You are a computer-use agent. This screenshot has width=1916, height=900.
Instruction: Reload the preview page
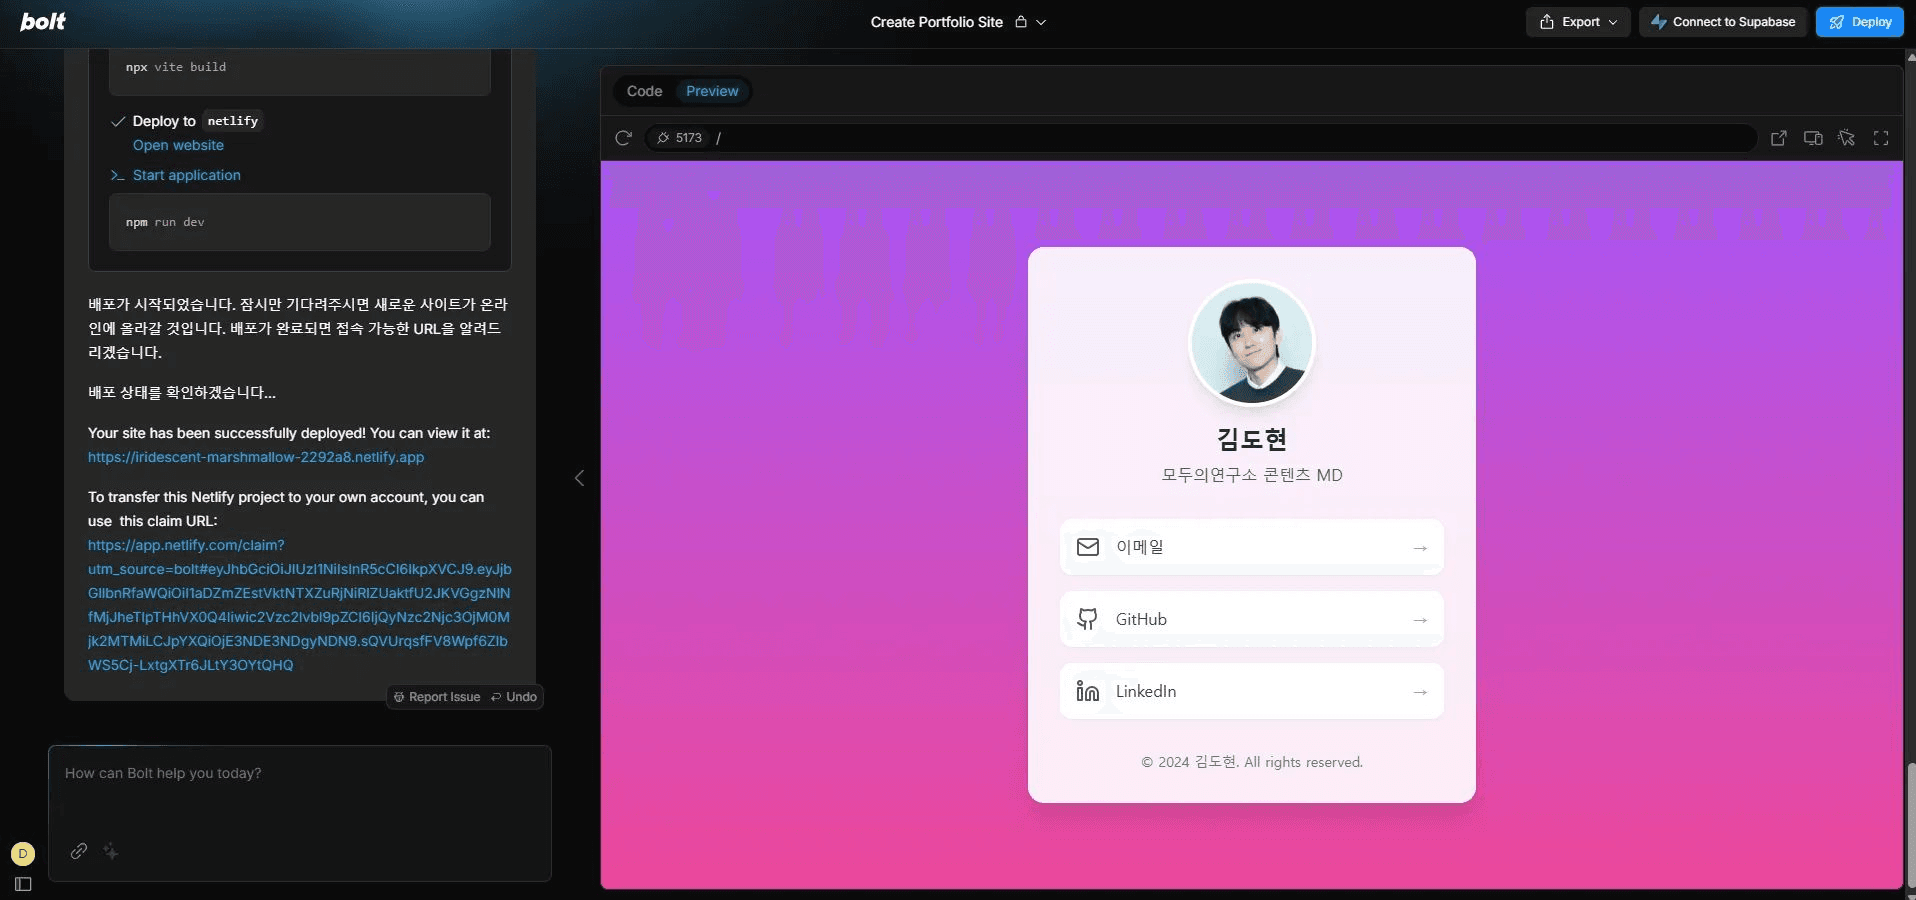623,138
